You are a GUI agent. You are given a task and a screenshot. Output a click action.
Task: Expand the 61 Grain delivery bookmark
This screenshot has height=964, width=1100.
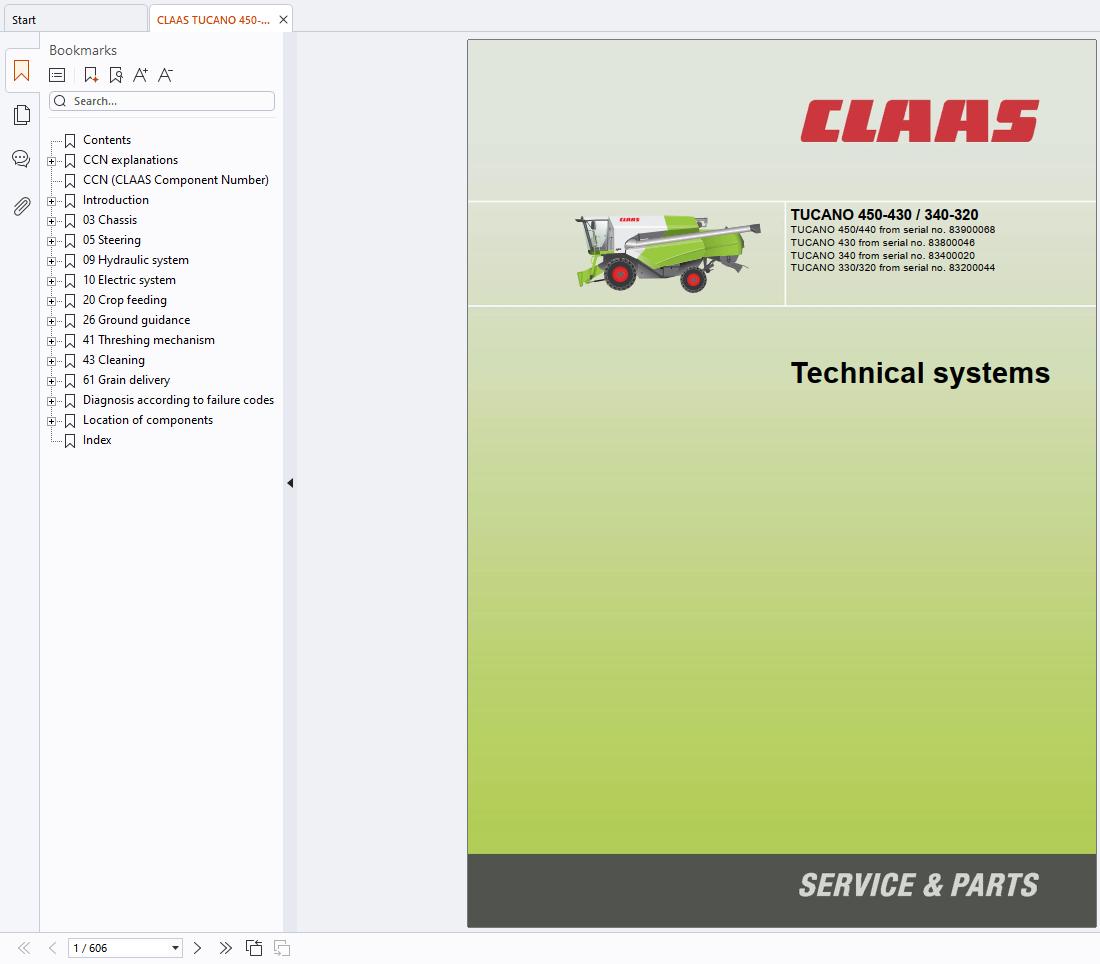(x=51, y=381)
